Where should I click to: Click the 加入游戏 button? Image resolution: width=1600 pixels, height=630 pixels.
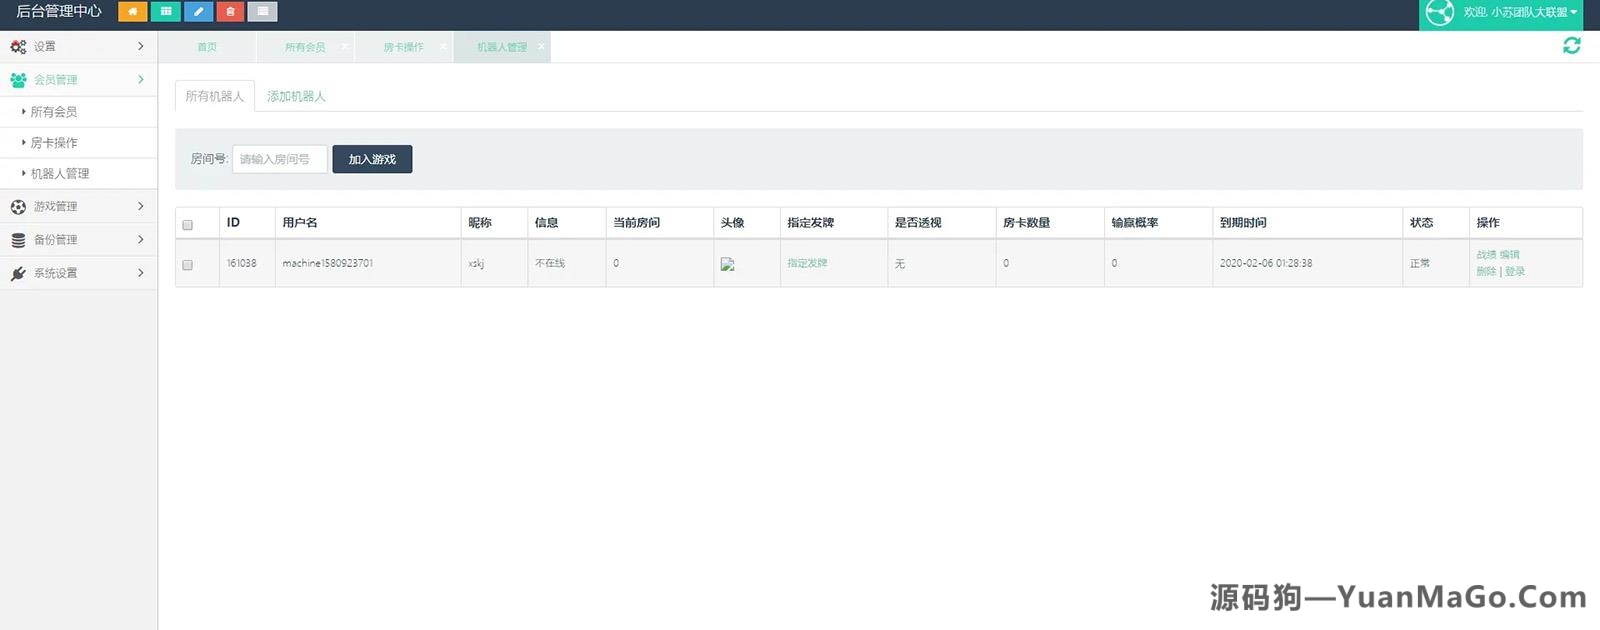point(372,159)
